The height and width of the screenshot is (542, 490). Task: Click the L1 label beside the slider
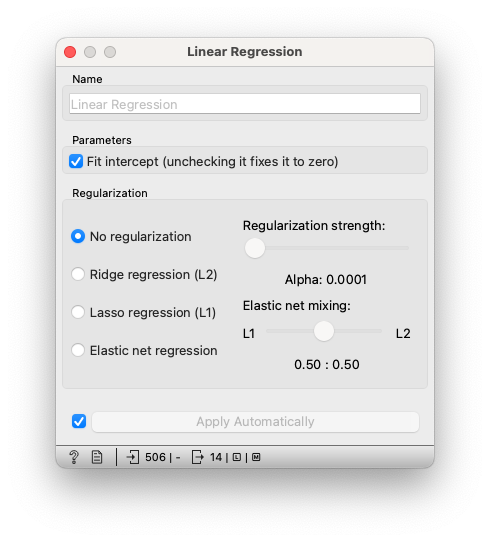249,334
